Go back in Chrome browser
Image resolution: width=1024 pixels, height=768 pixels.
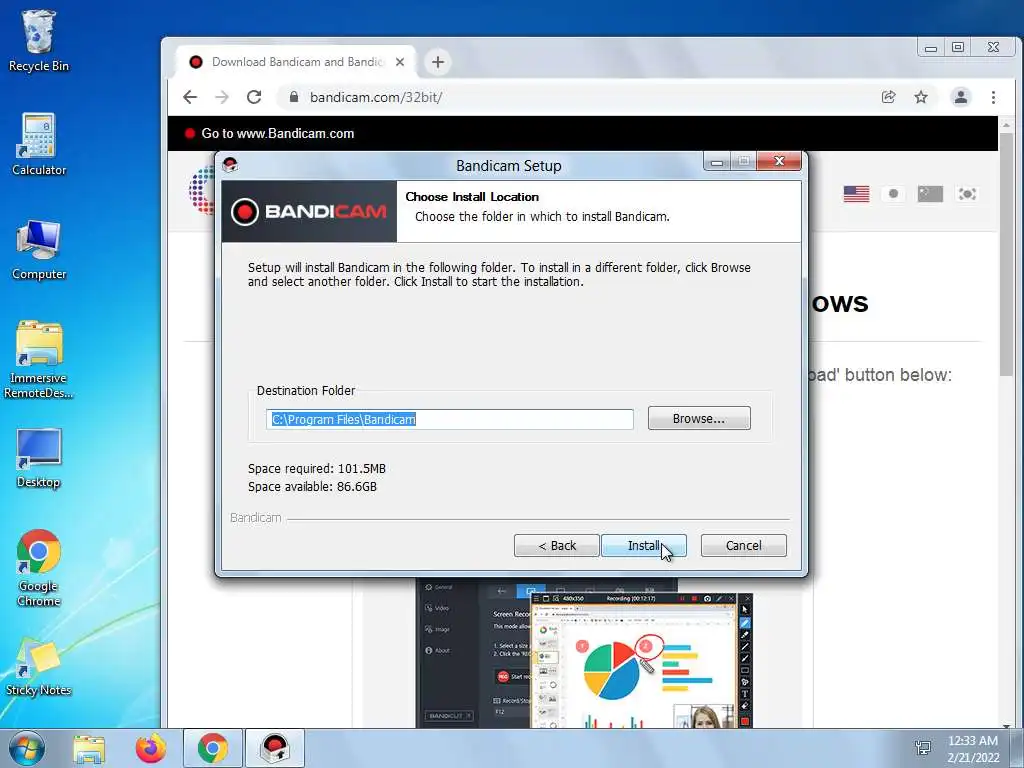click(190, 97)
